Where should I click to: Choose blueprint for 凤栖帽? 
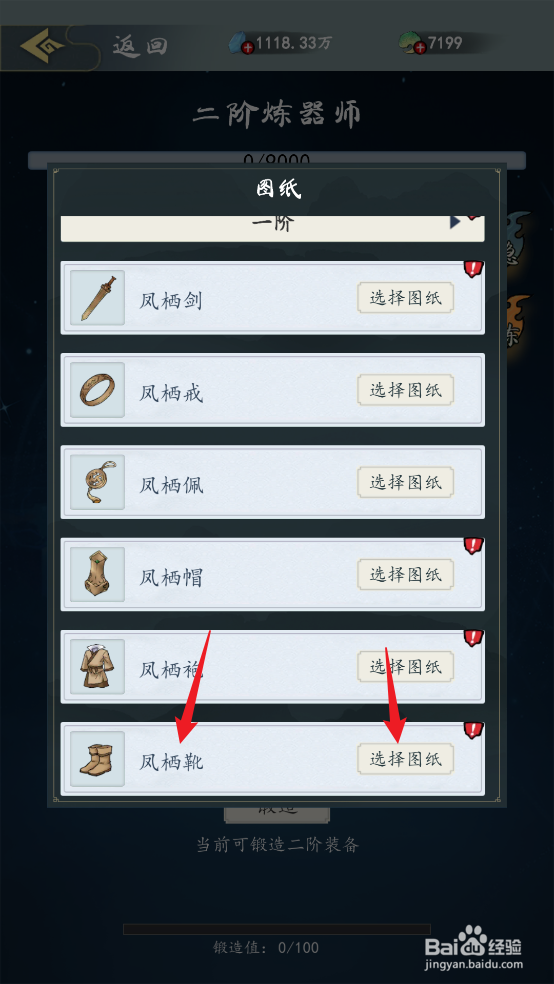pos(405,574)
